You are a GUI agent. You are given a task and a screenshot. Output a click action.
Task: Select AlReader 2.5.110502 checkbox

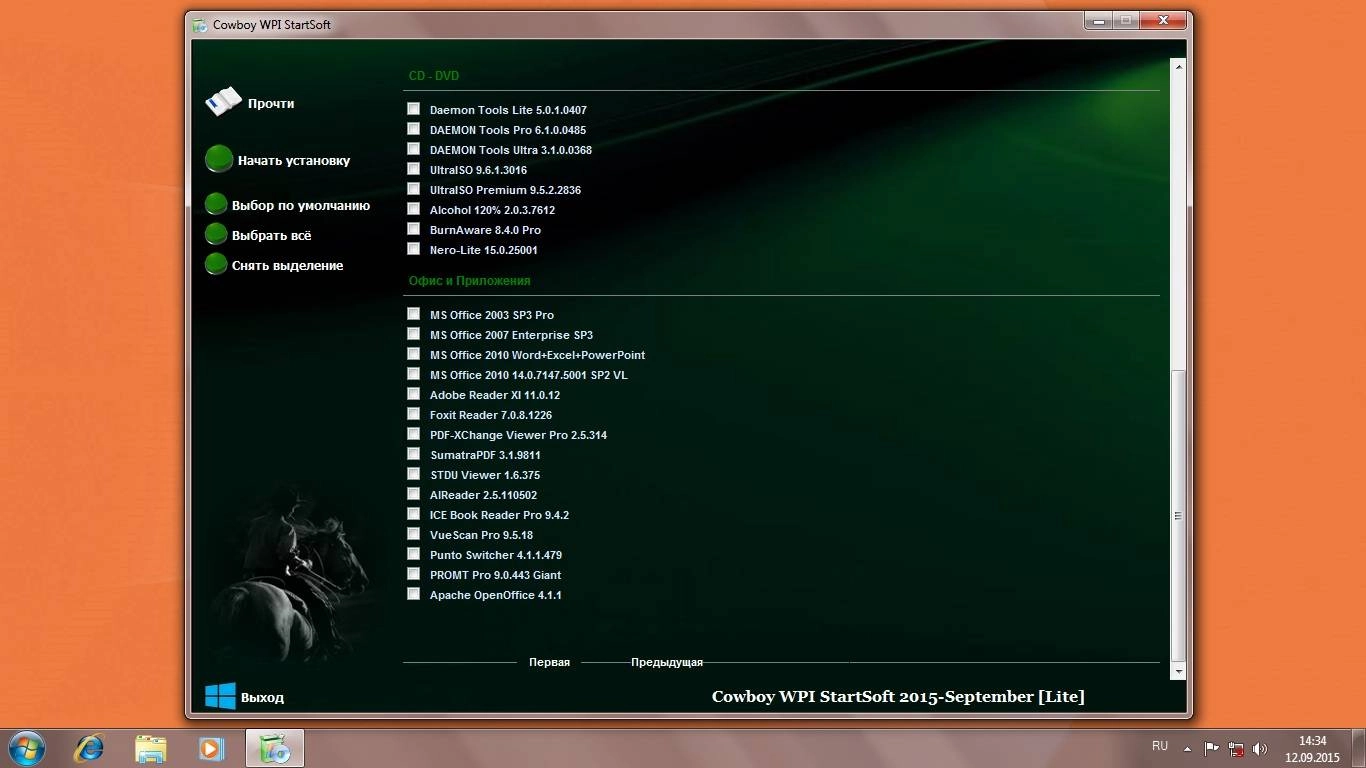tap(413, 494)
